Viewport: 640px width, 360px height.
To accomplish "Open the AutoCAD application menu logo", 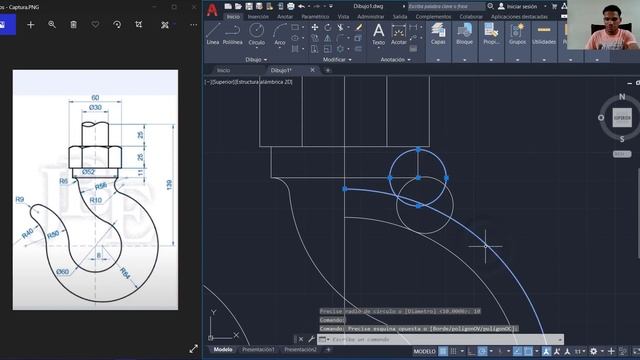I will tap(212, 10).
